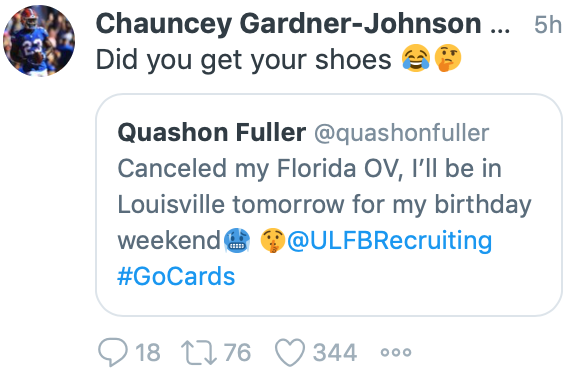The image size is (582, 374).
Task: Click the thinking face emoji
Action: (448, 58)
